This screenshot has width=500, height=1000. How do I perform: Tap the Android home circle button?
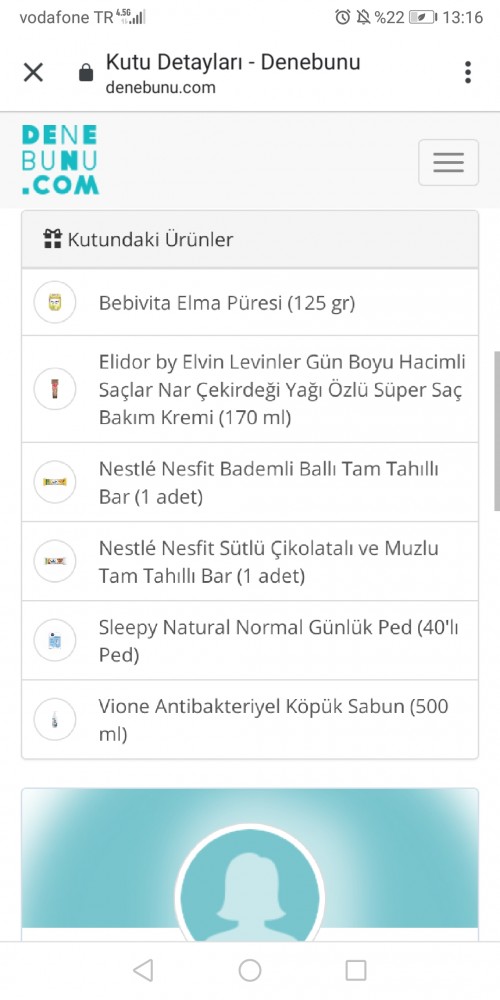point(250,970)
